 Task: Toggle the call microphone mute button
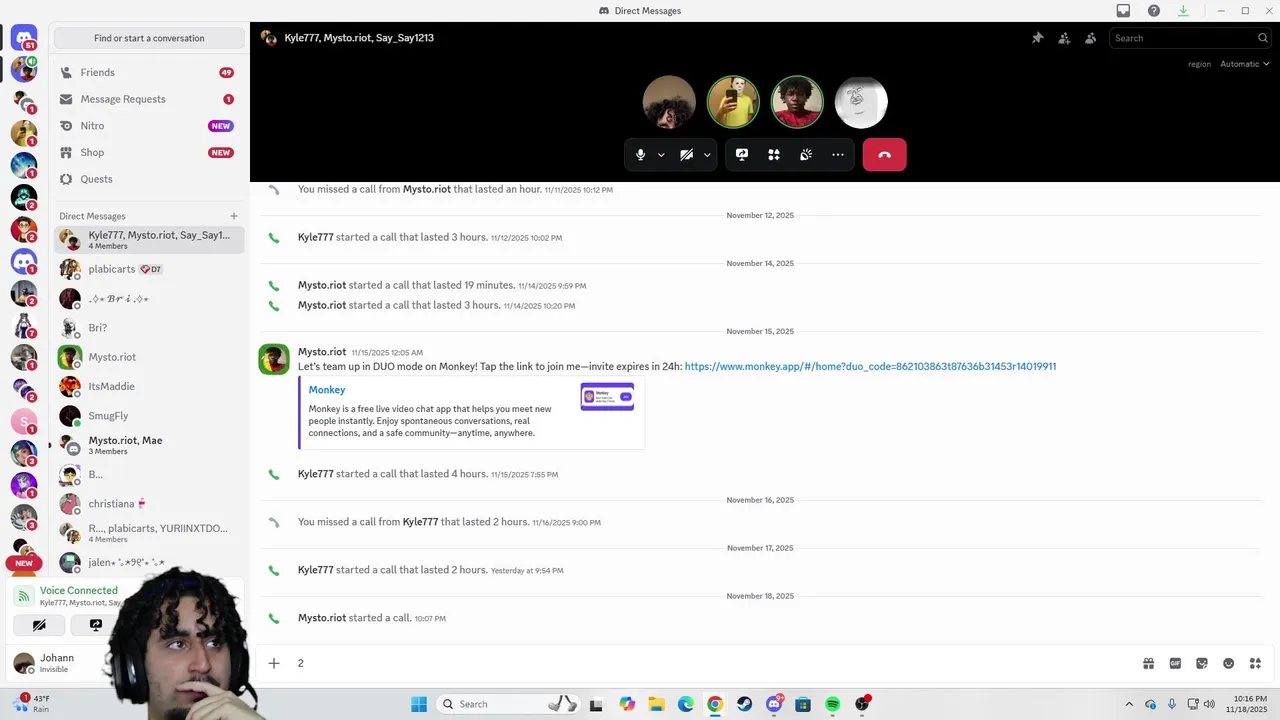[x=640, y=155]
